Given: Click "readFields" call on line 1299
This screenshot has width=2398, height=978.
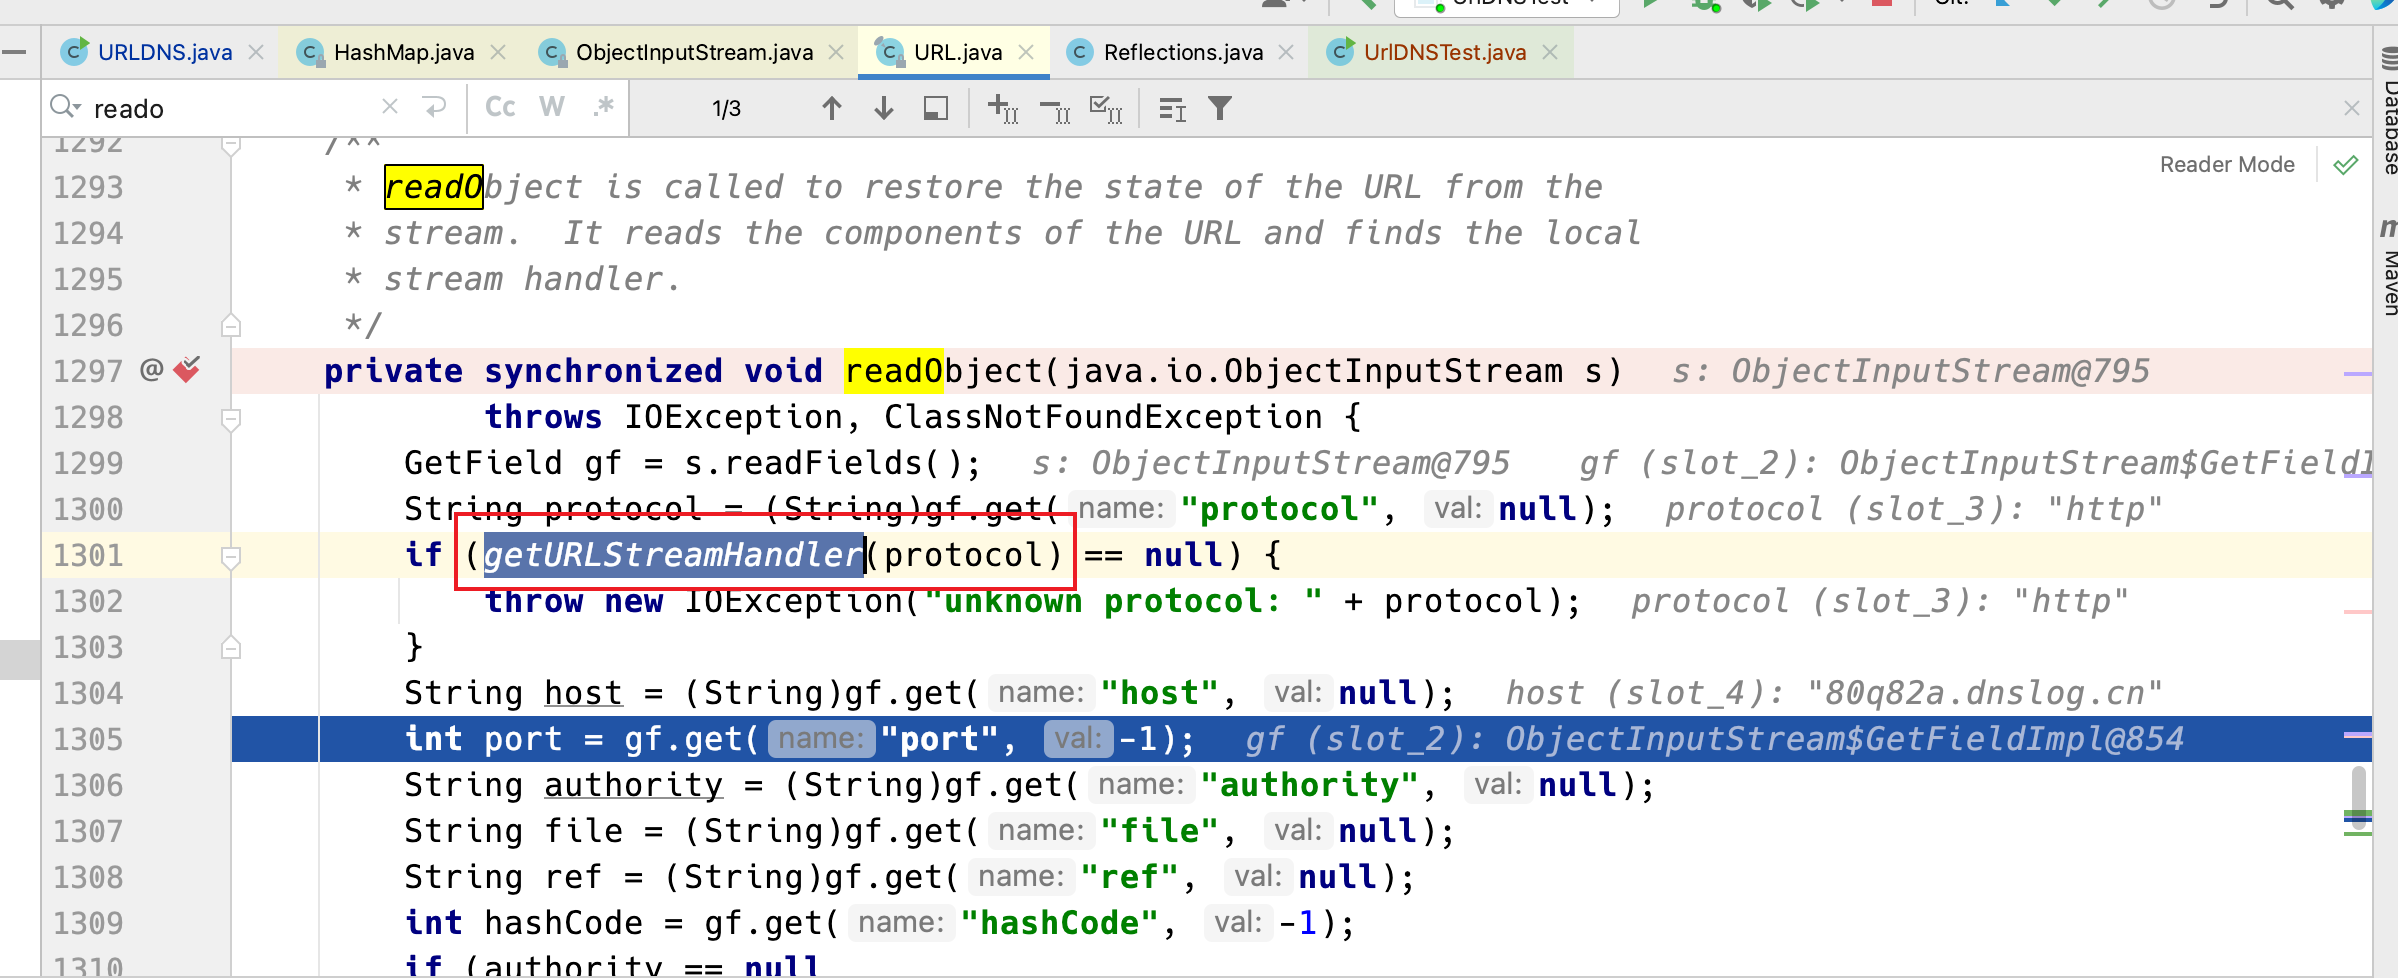Looking at the screenshot, I should pos(823,463).
